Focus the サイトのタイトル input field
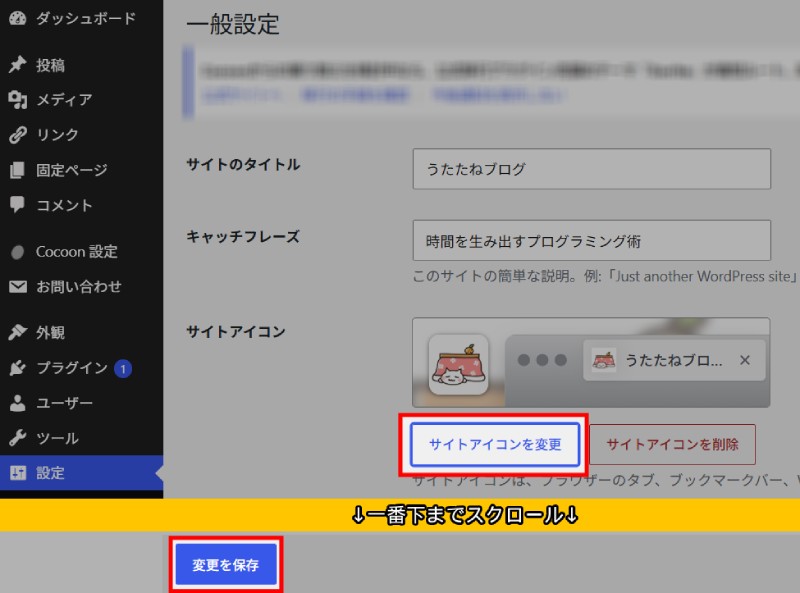Viewport: 800px width, 593px height. click(x=591, y=169)
